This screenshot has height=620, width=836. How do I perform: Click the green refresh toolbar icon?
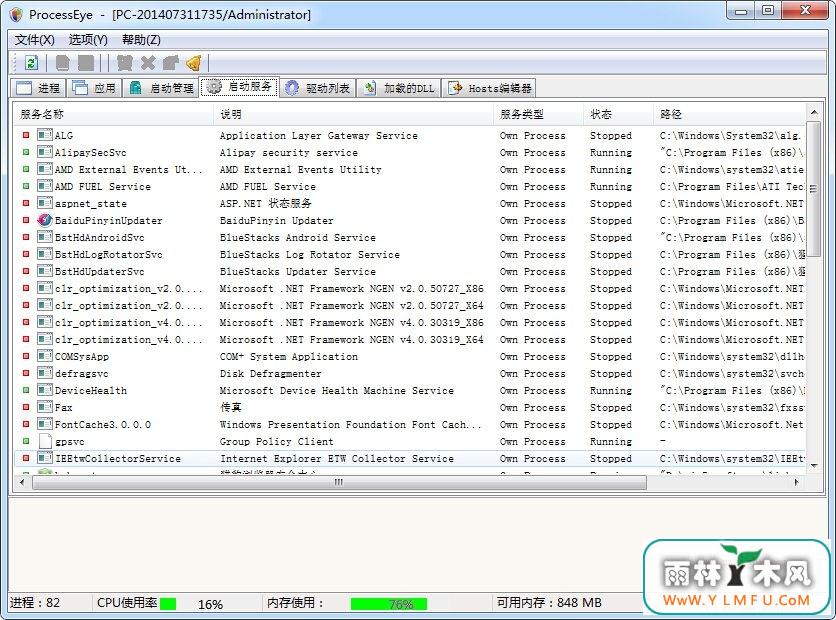coord(31,63)
